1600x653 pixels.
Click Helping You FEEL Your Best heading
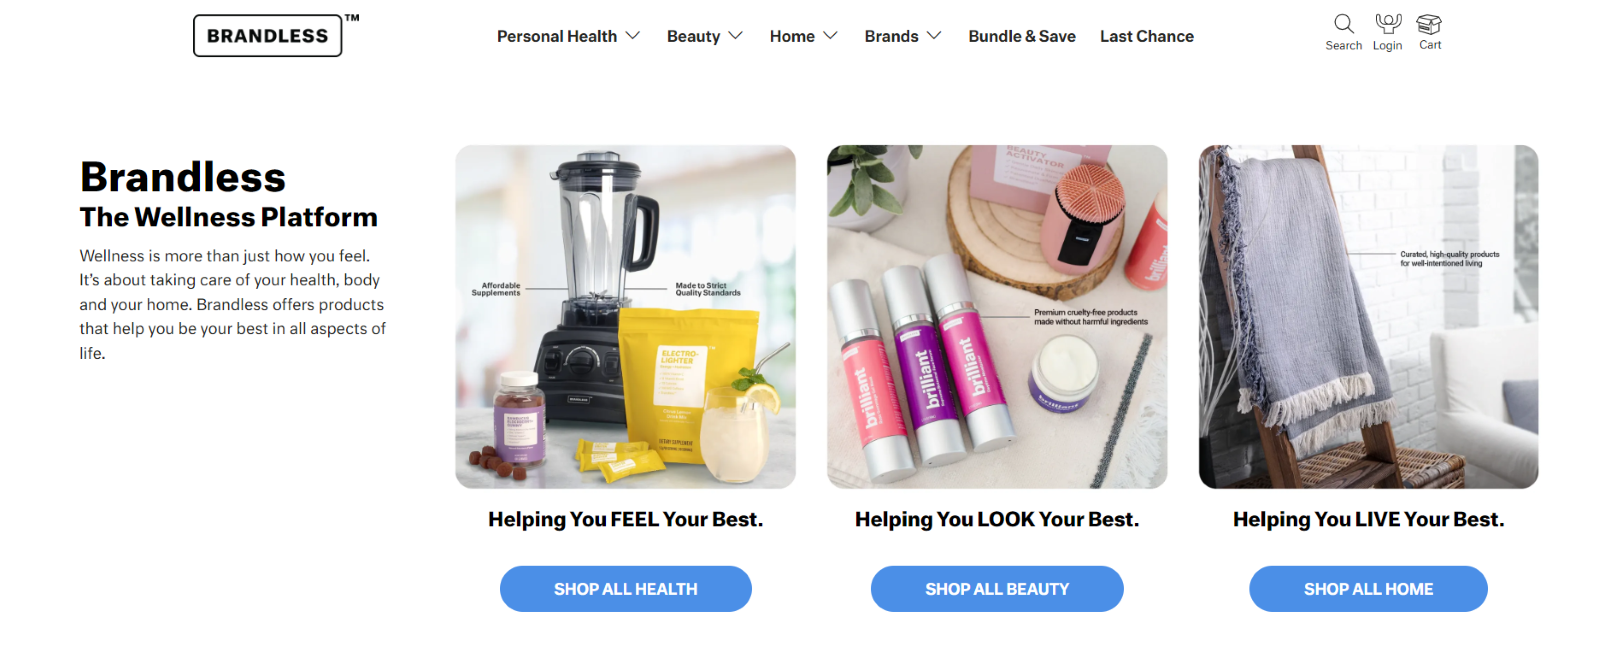click(626, 520)
